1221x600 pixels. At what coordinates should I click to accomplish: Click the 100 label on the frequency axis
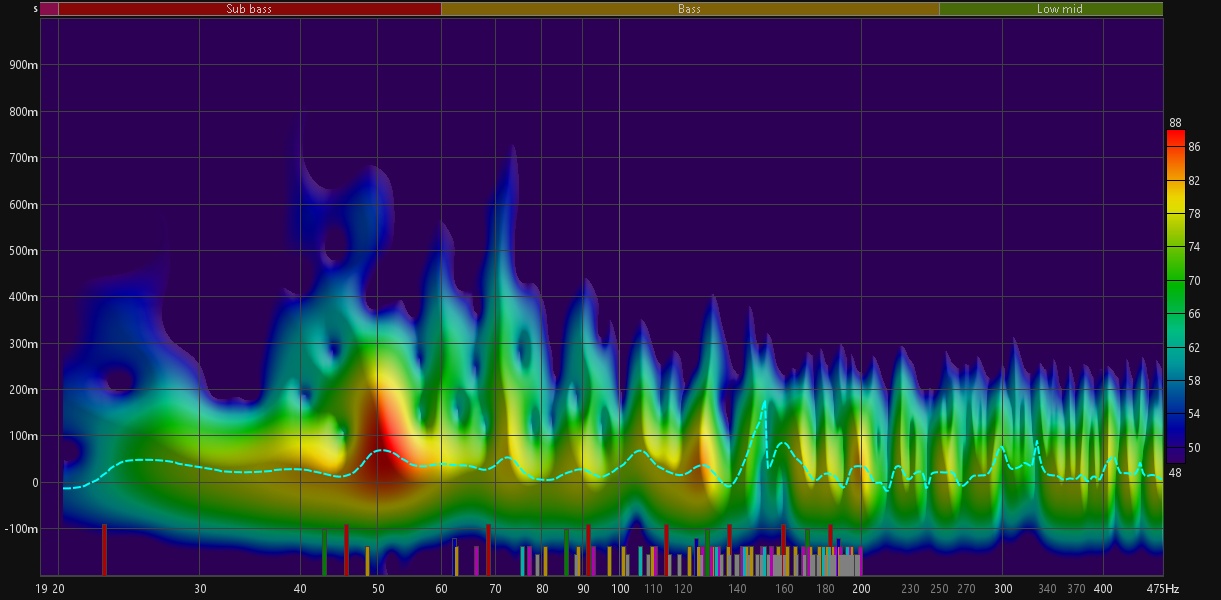pos(620,589)
